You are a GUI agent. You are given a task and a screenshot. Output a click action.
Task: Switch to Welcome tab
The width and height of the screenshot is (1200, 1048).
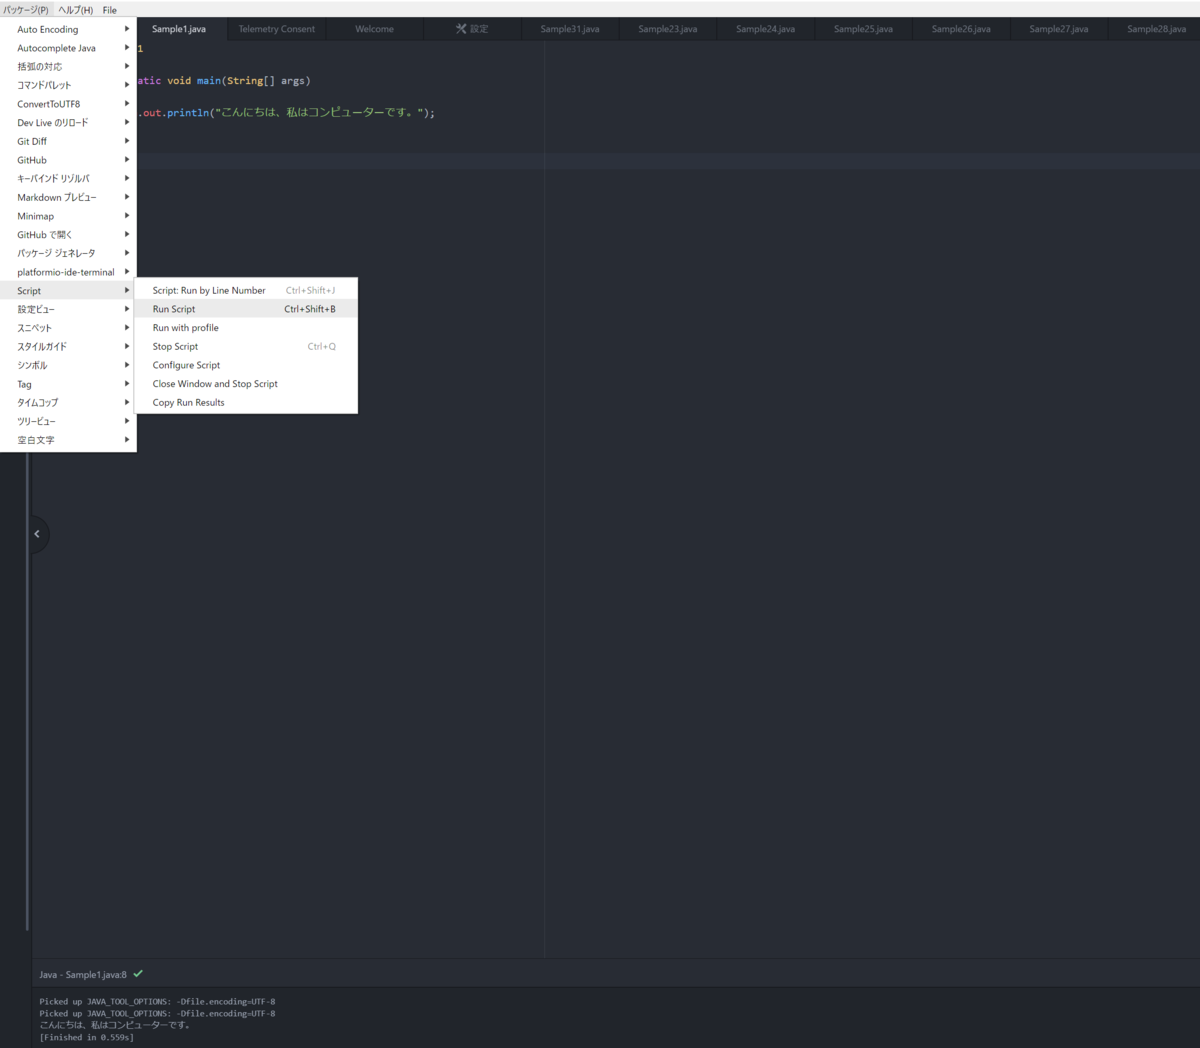374,29
